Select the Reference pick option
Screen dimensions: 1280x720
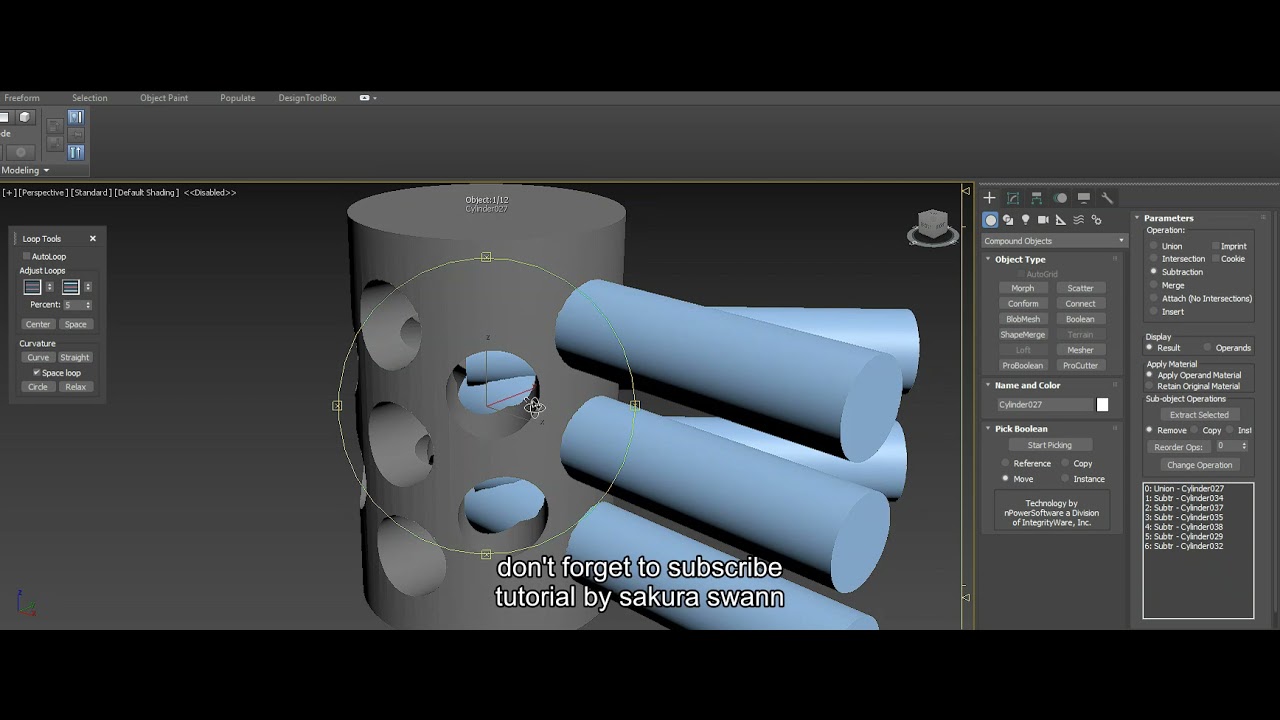(1005, 464)
